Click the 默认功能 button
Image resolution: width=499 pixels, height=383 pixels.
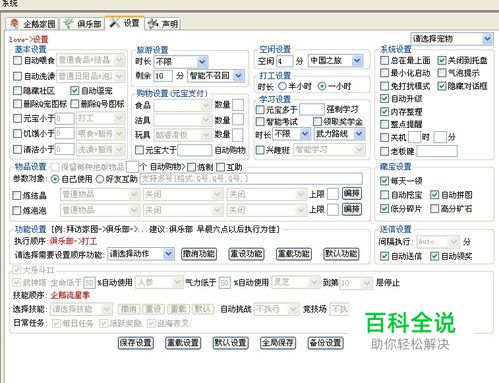341,254
